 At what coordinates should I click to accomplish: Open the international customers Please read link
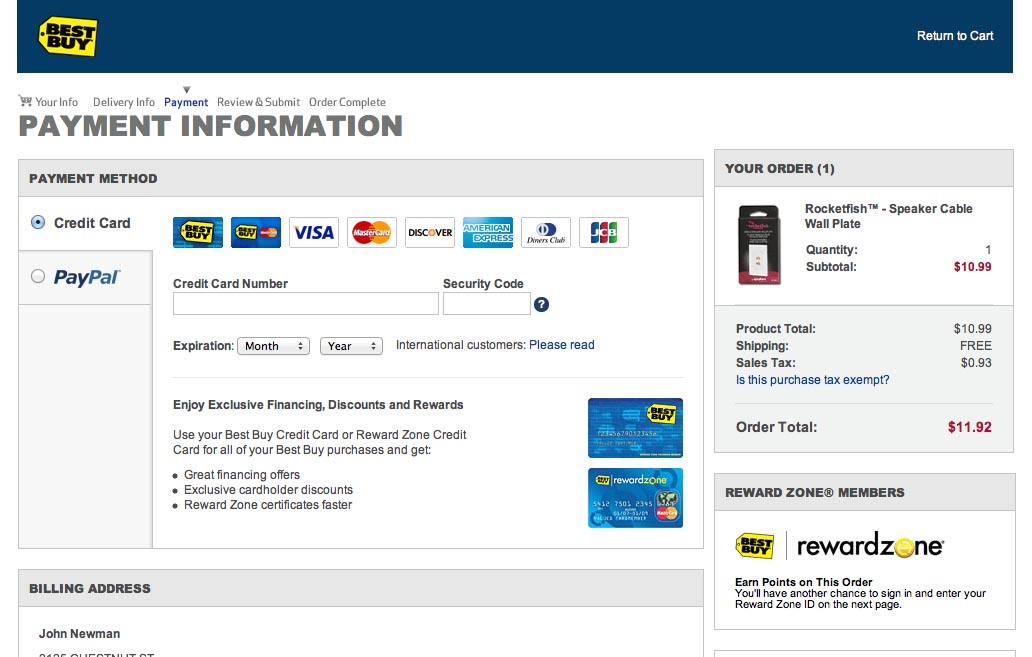(x=562, y=345)
